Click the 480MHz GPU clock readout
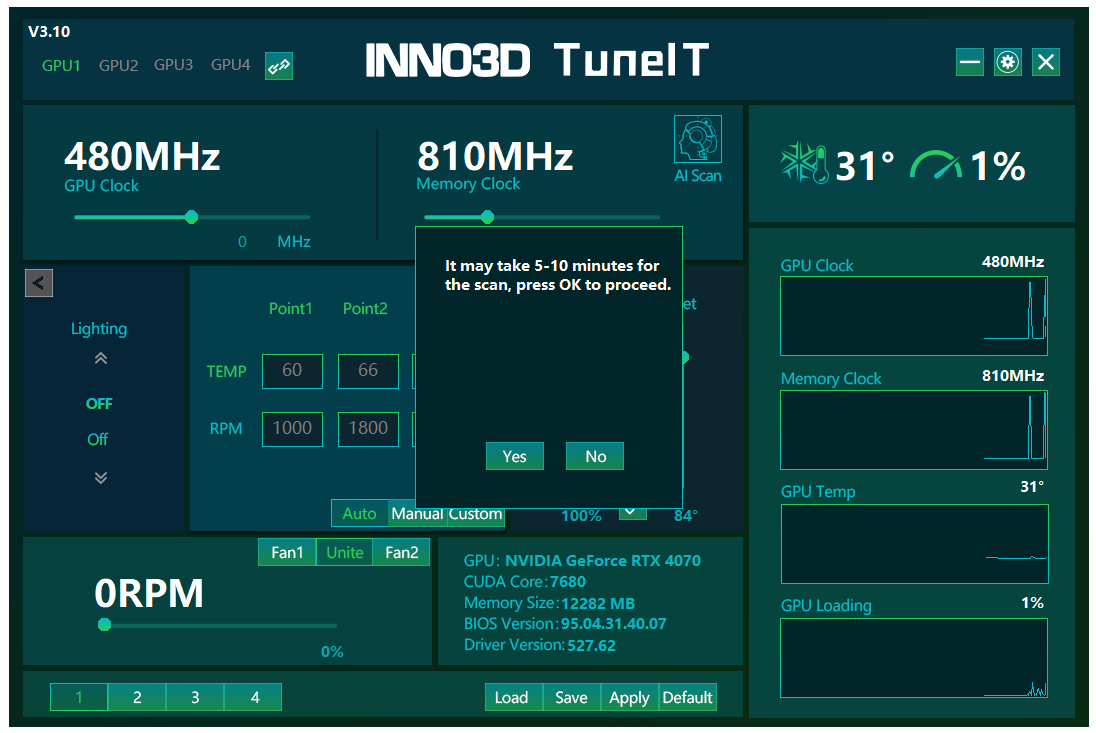 pyautogui.click(x=143, y=156)
